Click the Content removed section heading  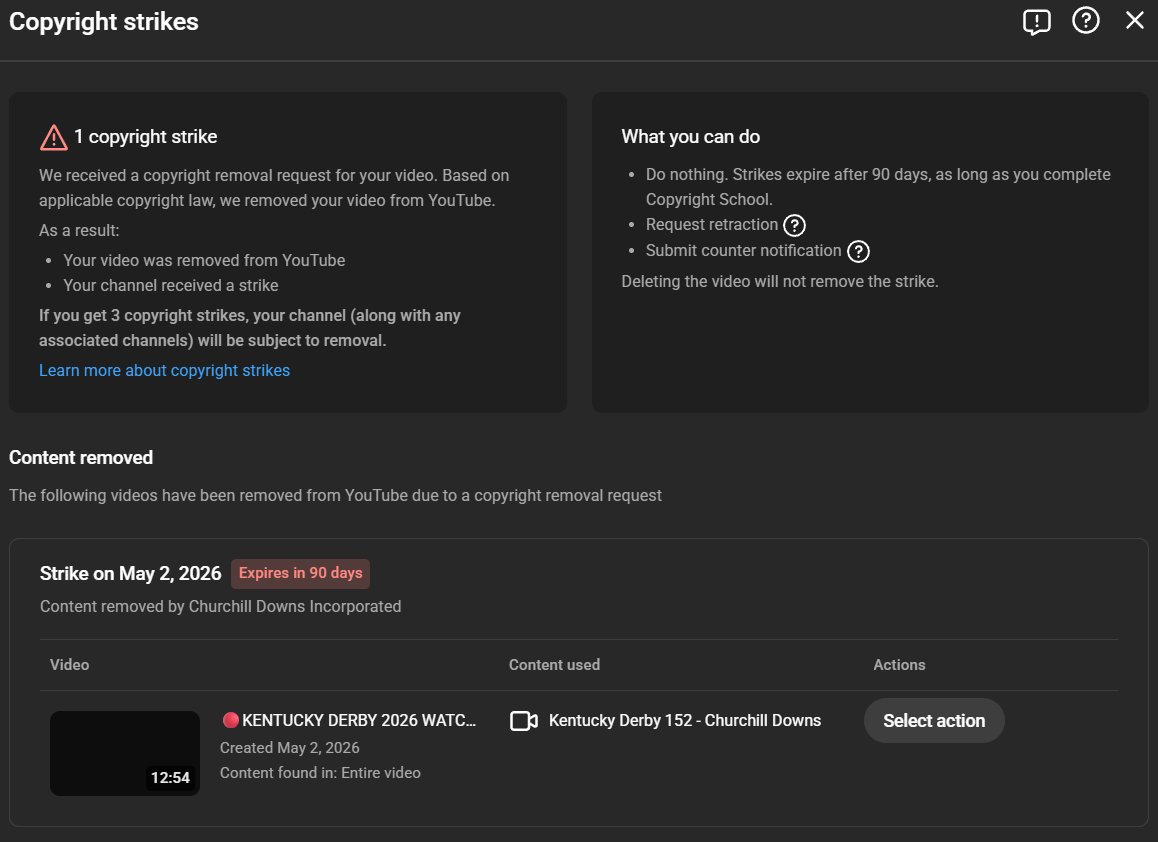81,457
